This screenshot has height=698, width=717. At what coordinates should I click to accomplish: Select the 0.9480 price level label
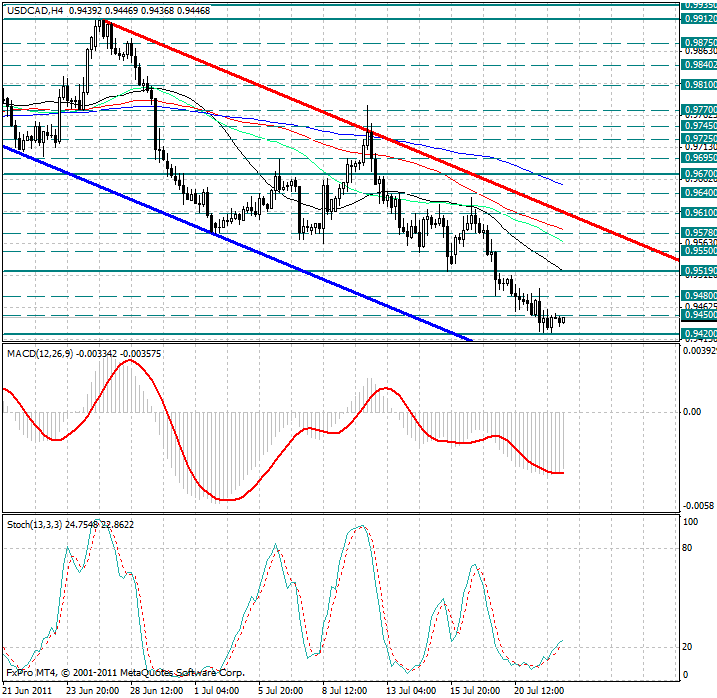(699, 296)
